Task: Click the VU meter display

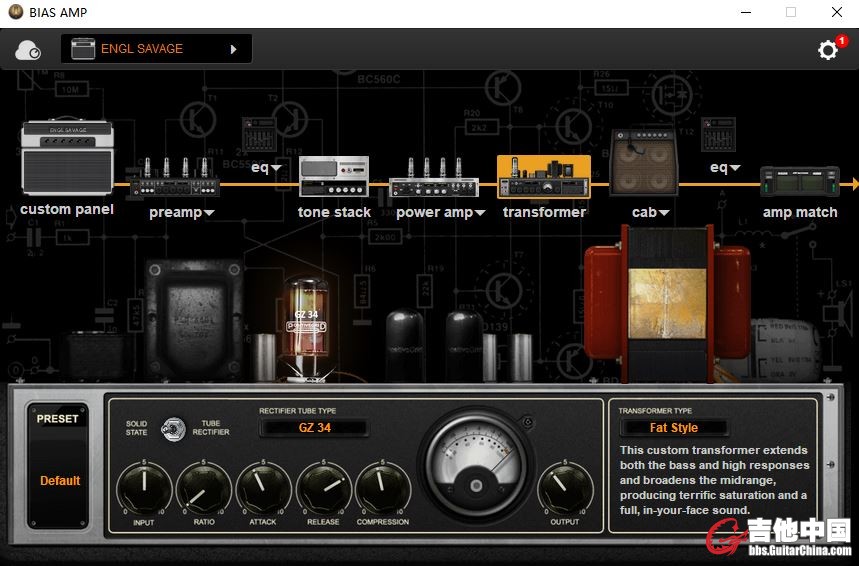Action: [476, 464]
